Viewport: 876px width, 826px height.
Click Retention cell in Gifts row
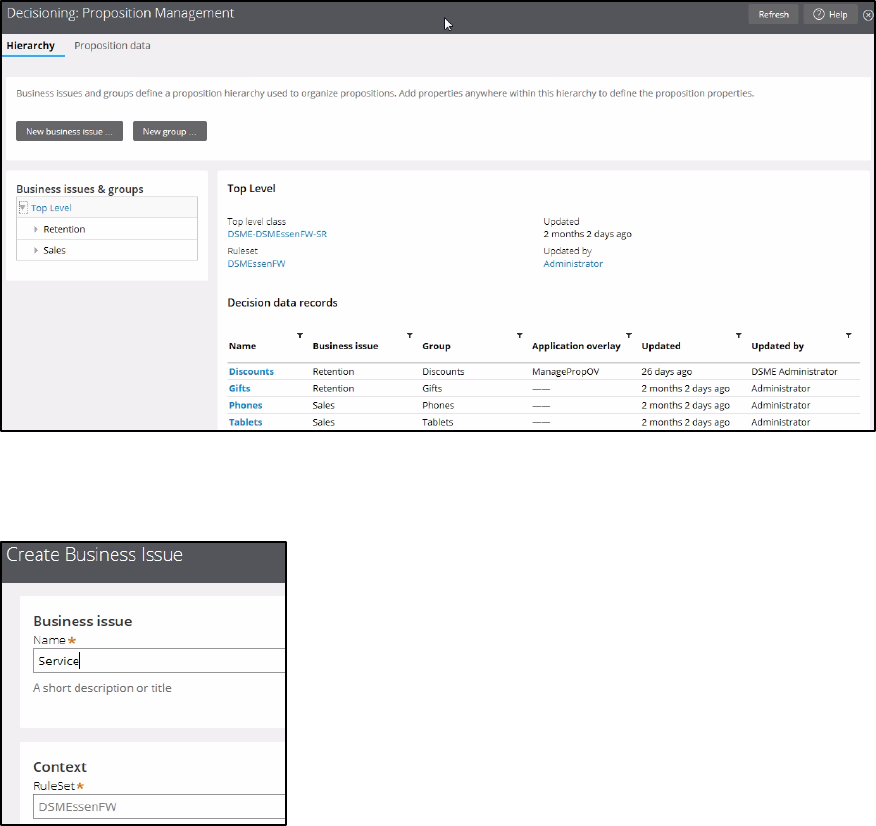[x=333, y=389]
